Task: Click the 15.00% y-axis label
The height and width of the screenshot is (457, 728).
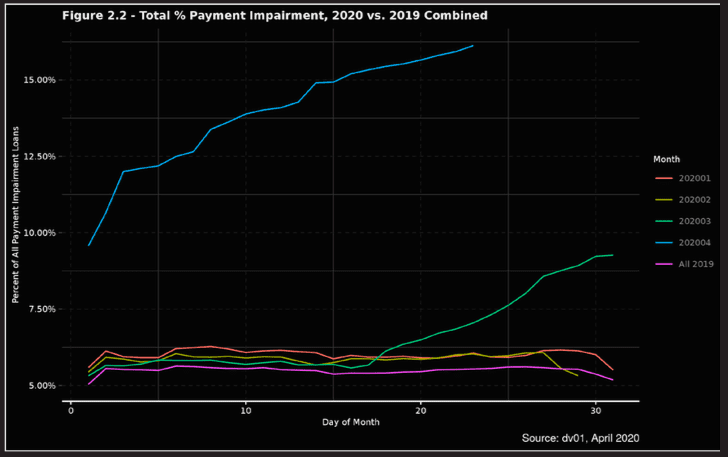Action: (x=39, y=80)
